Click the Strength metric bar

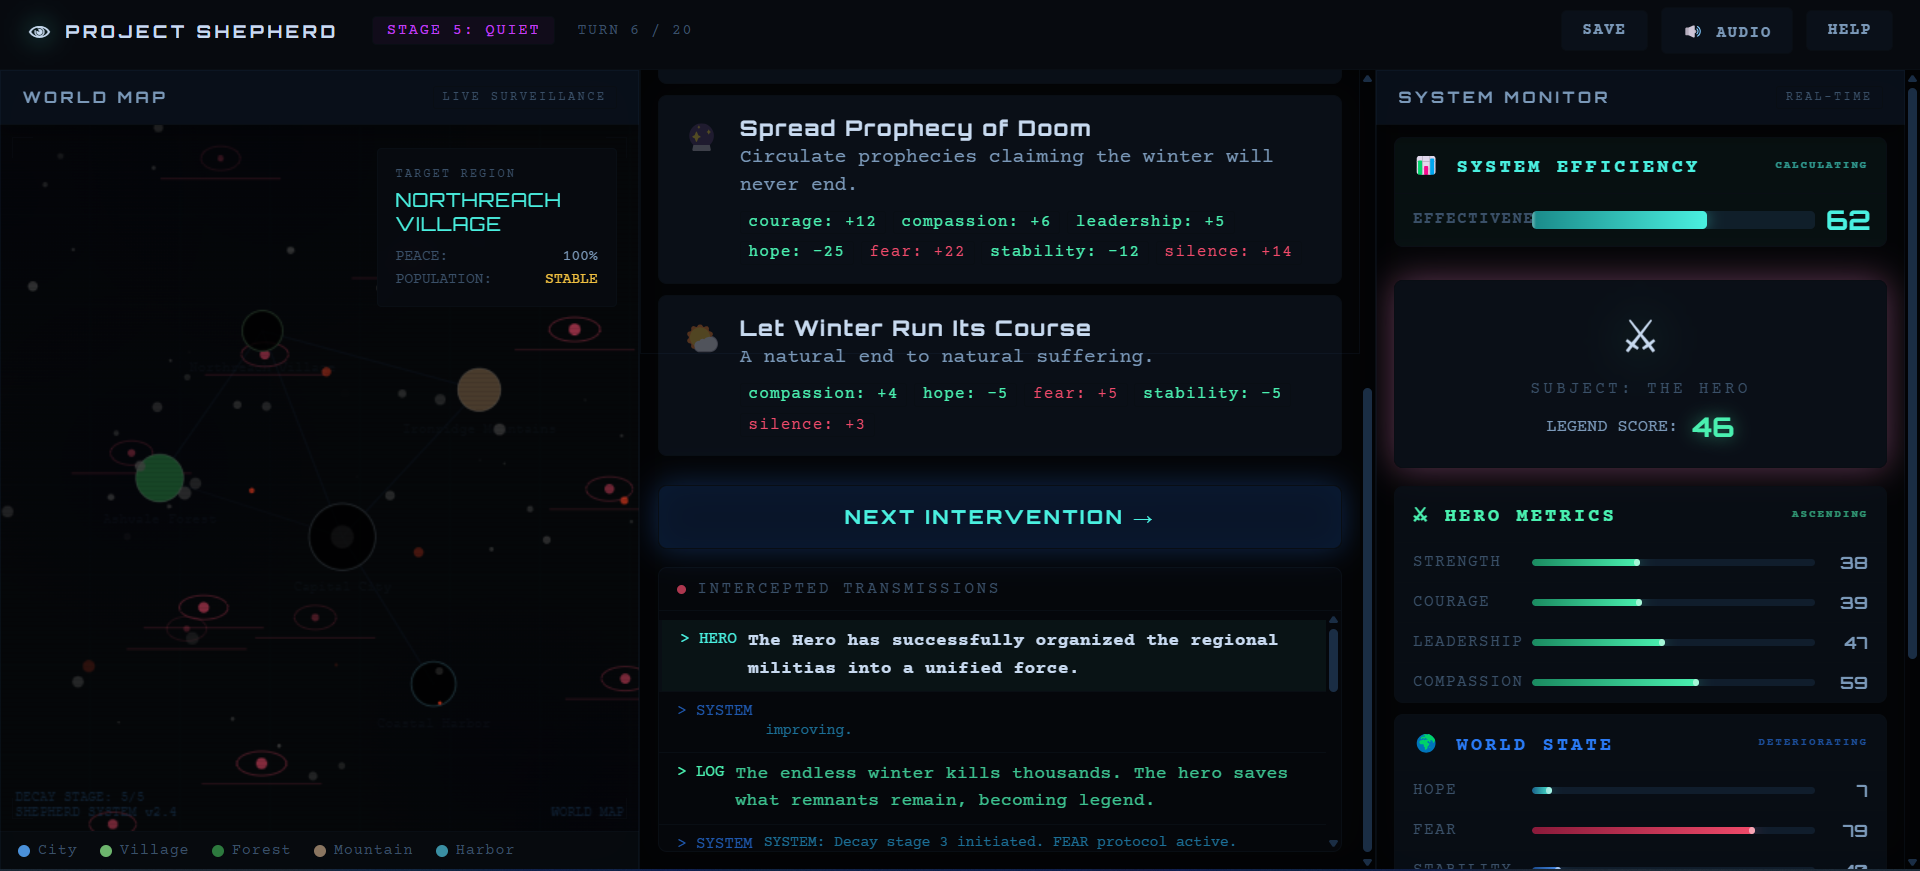point(1673,563)
